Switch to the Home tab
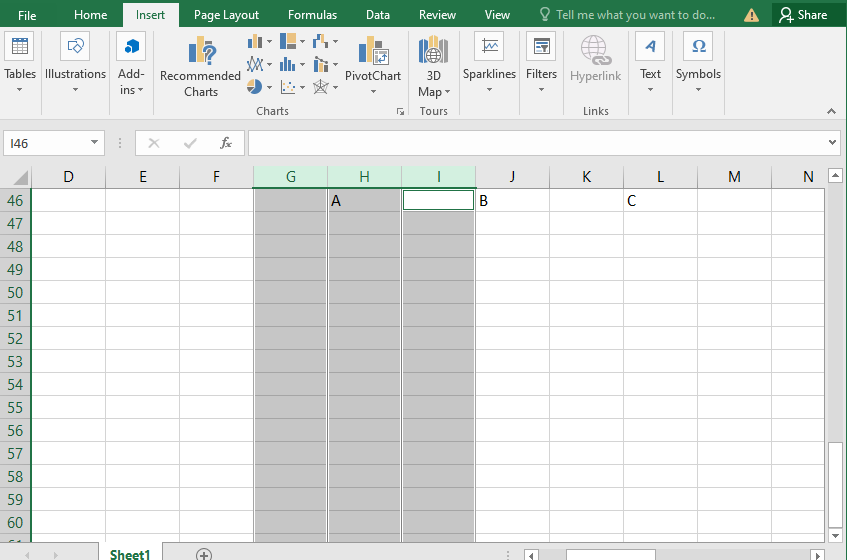 pyautogui.click(x=90, y=15)
